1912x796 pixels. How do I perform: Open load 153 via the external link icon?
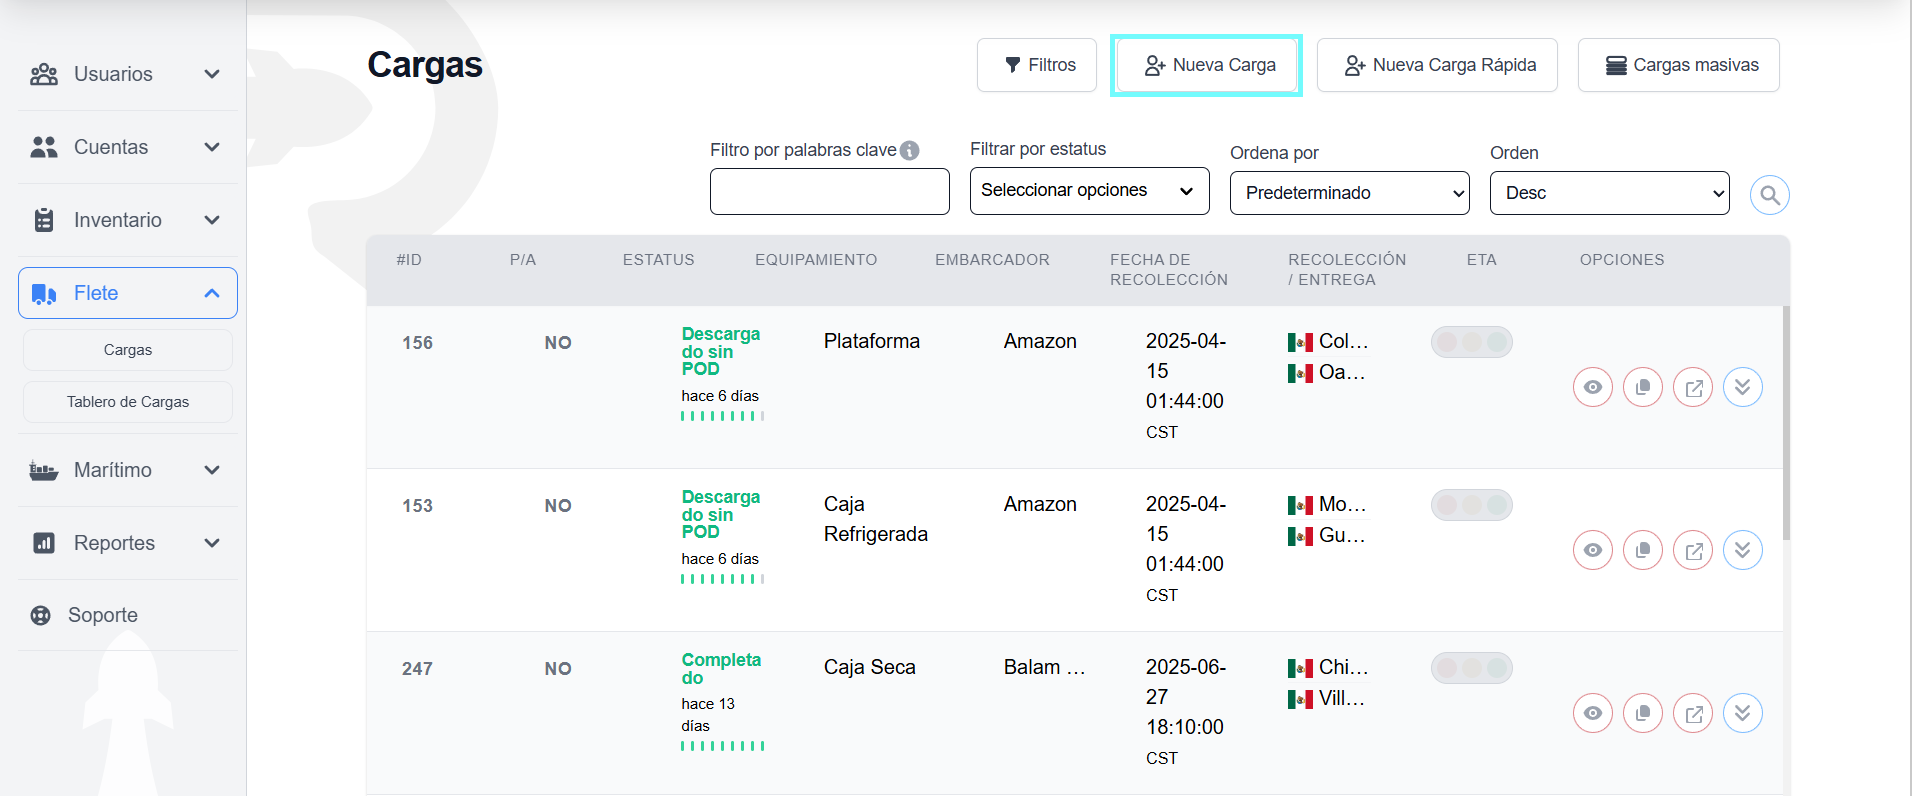[1692, 550]
